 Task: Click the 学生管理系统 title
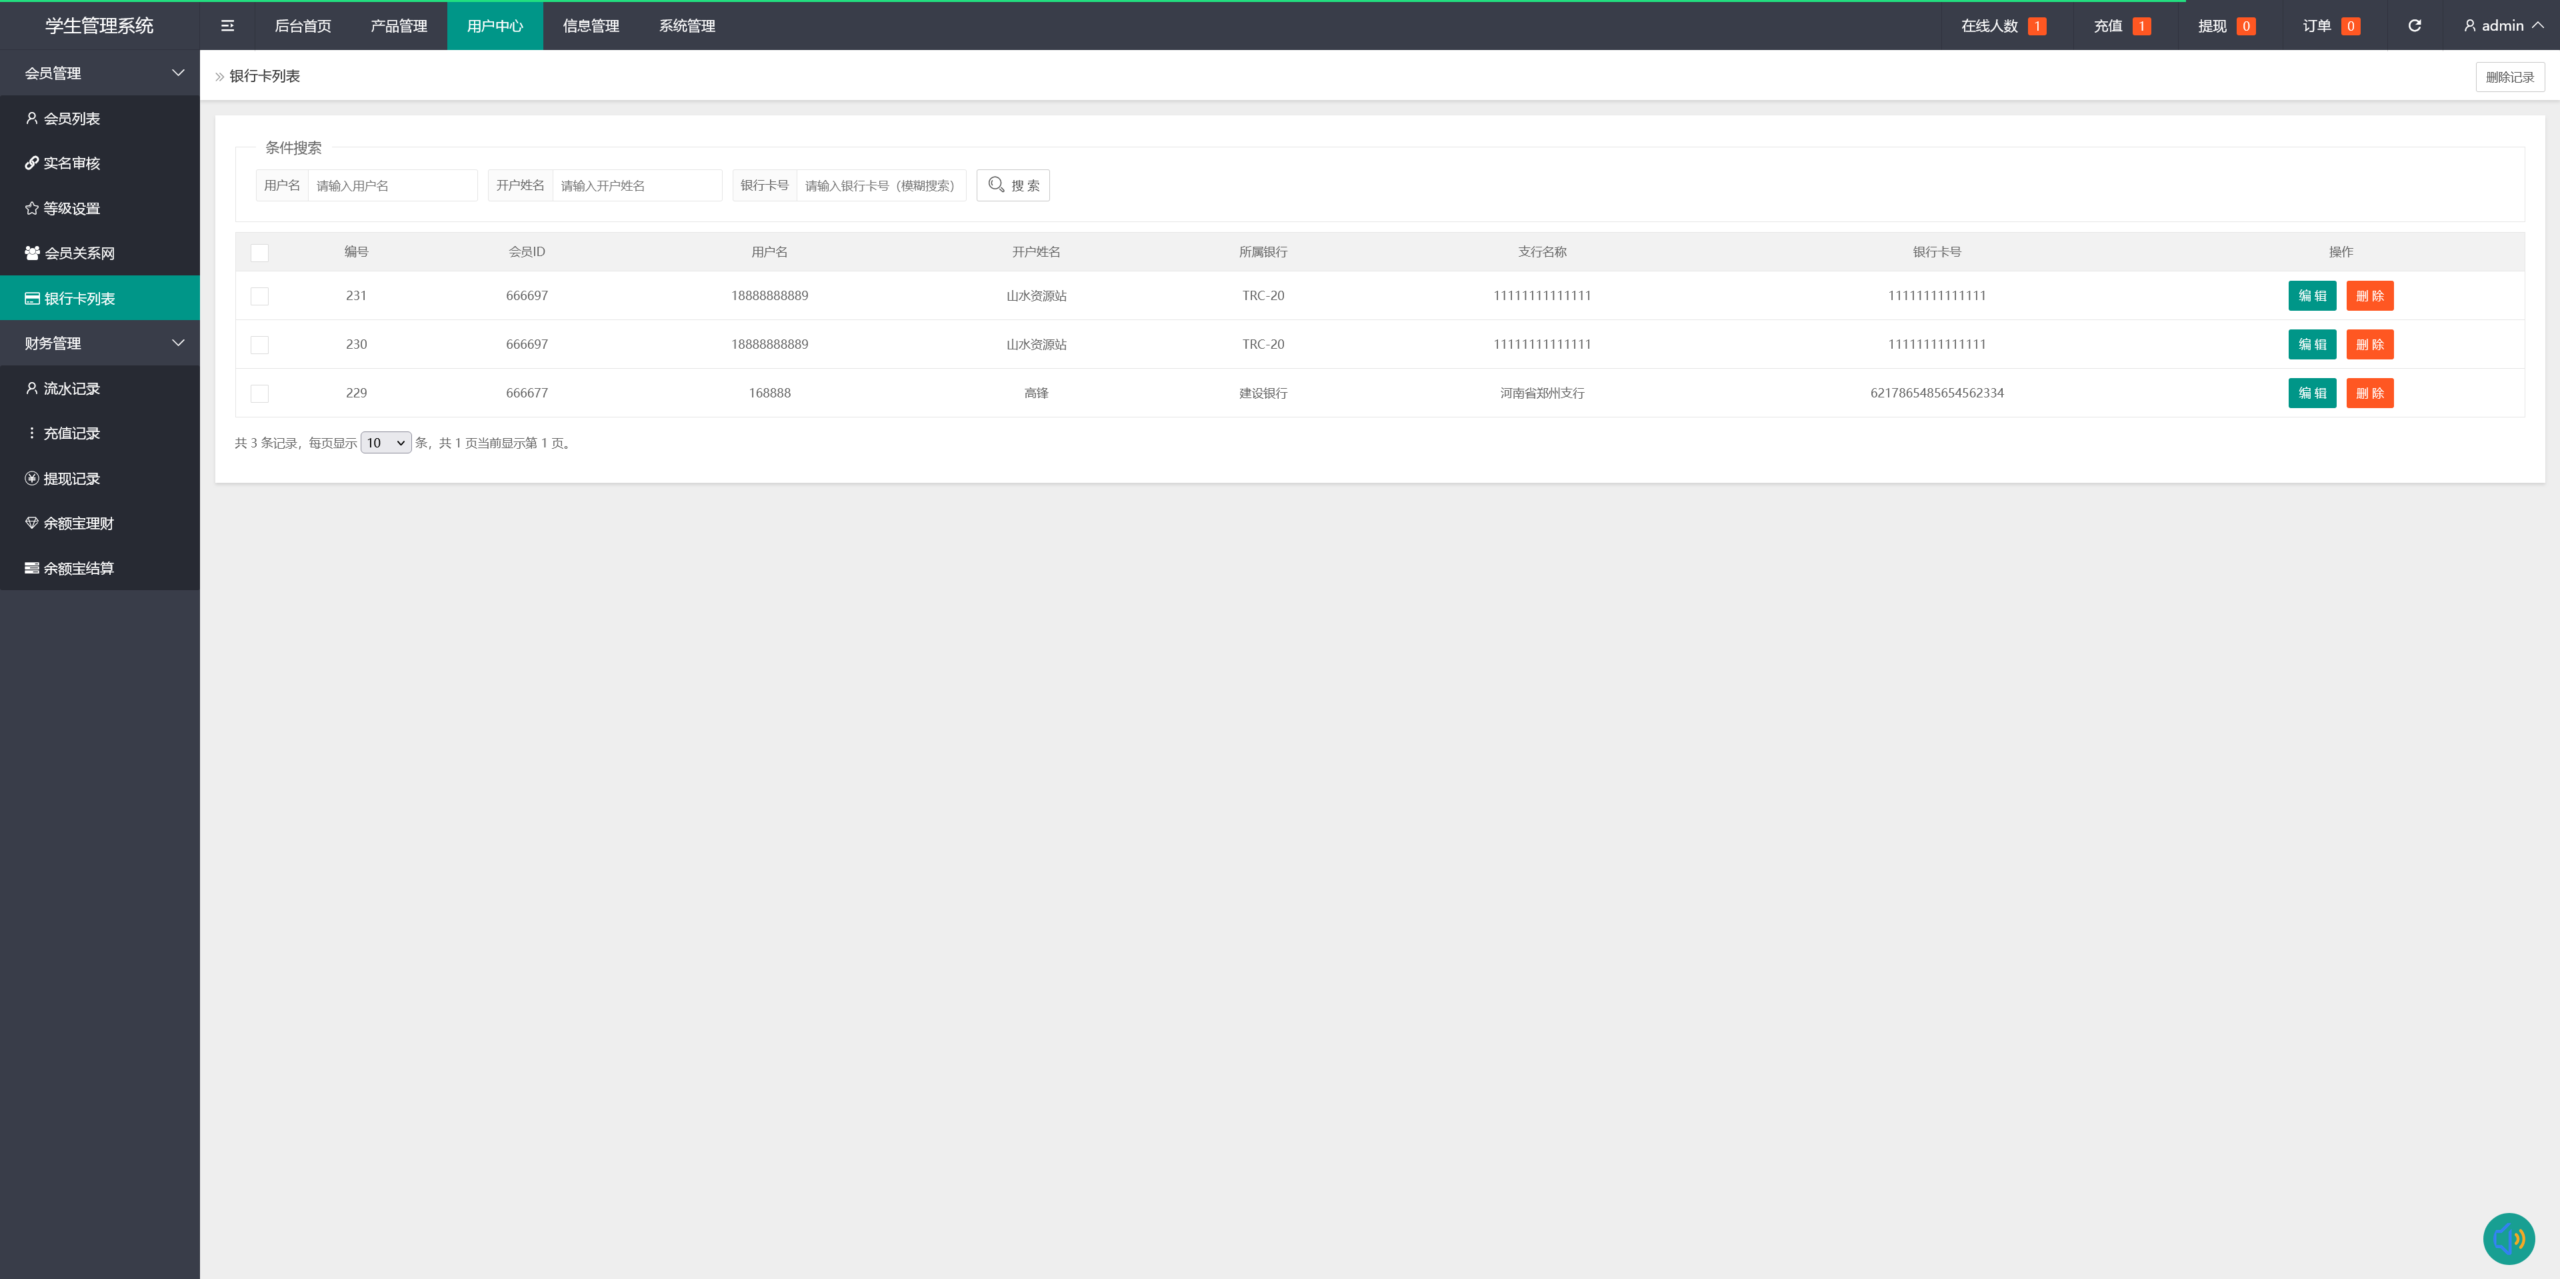[x=99, y=26]
